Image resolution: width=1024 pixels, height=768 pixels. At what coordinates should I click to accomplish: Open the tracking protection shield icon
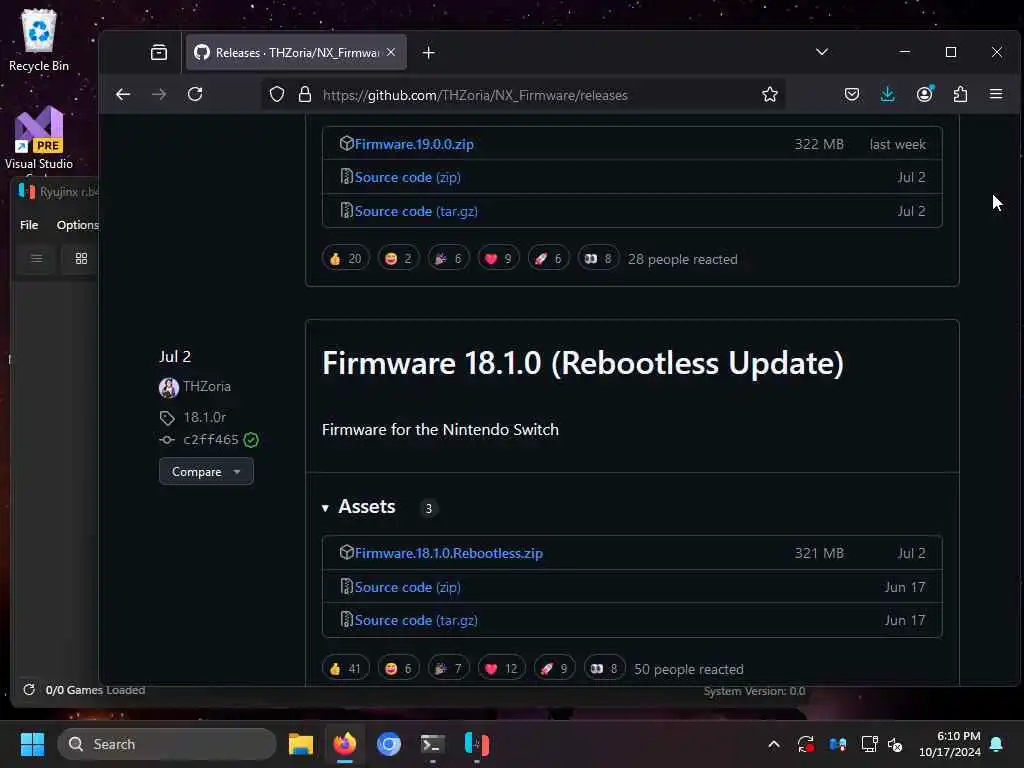pos(277,95)
